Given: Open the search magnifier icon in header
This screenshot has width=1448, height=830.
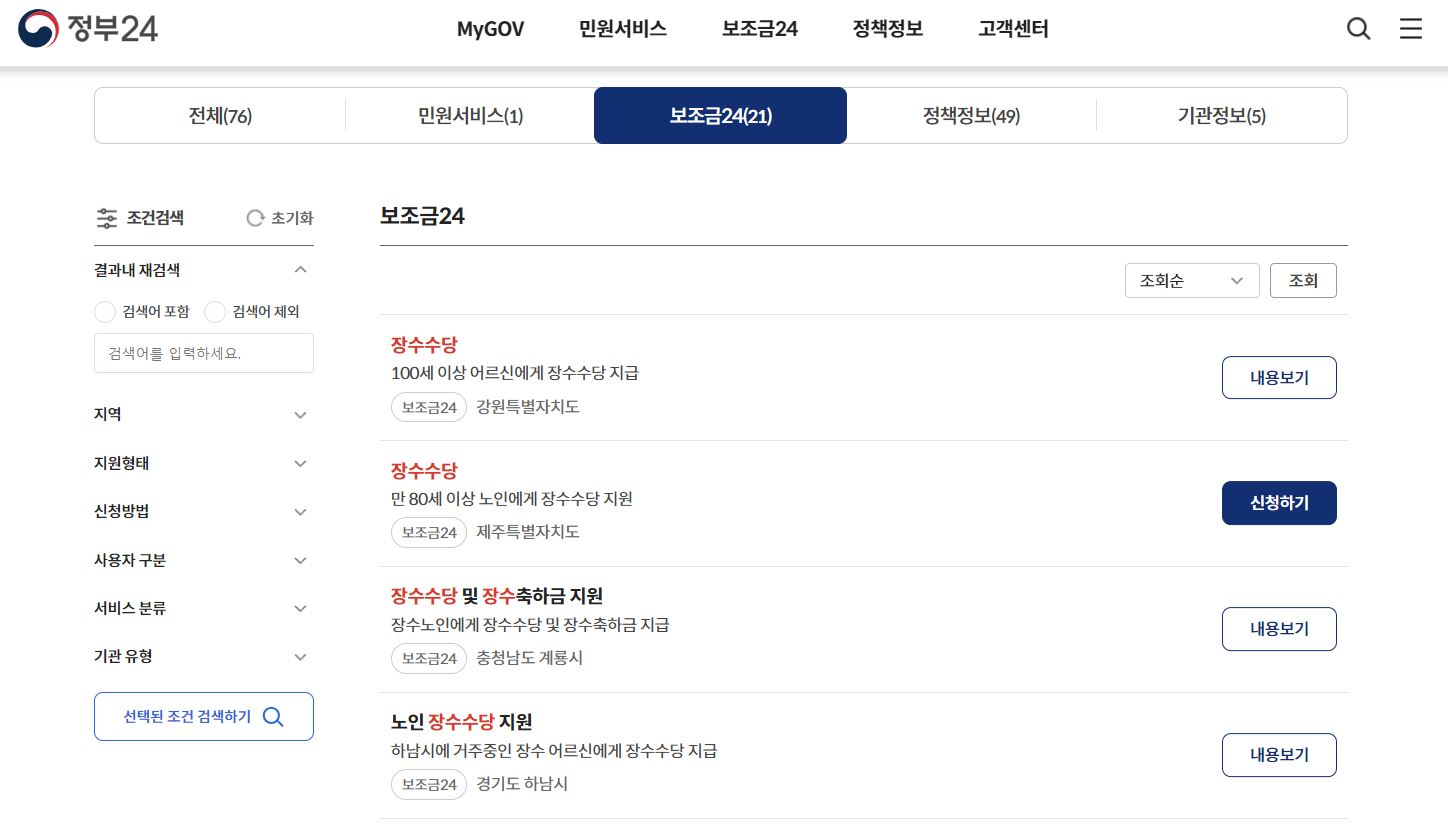Looking at the screenshot, I should tap(1358, 29).
